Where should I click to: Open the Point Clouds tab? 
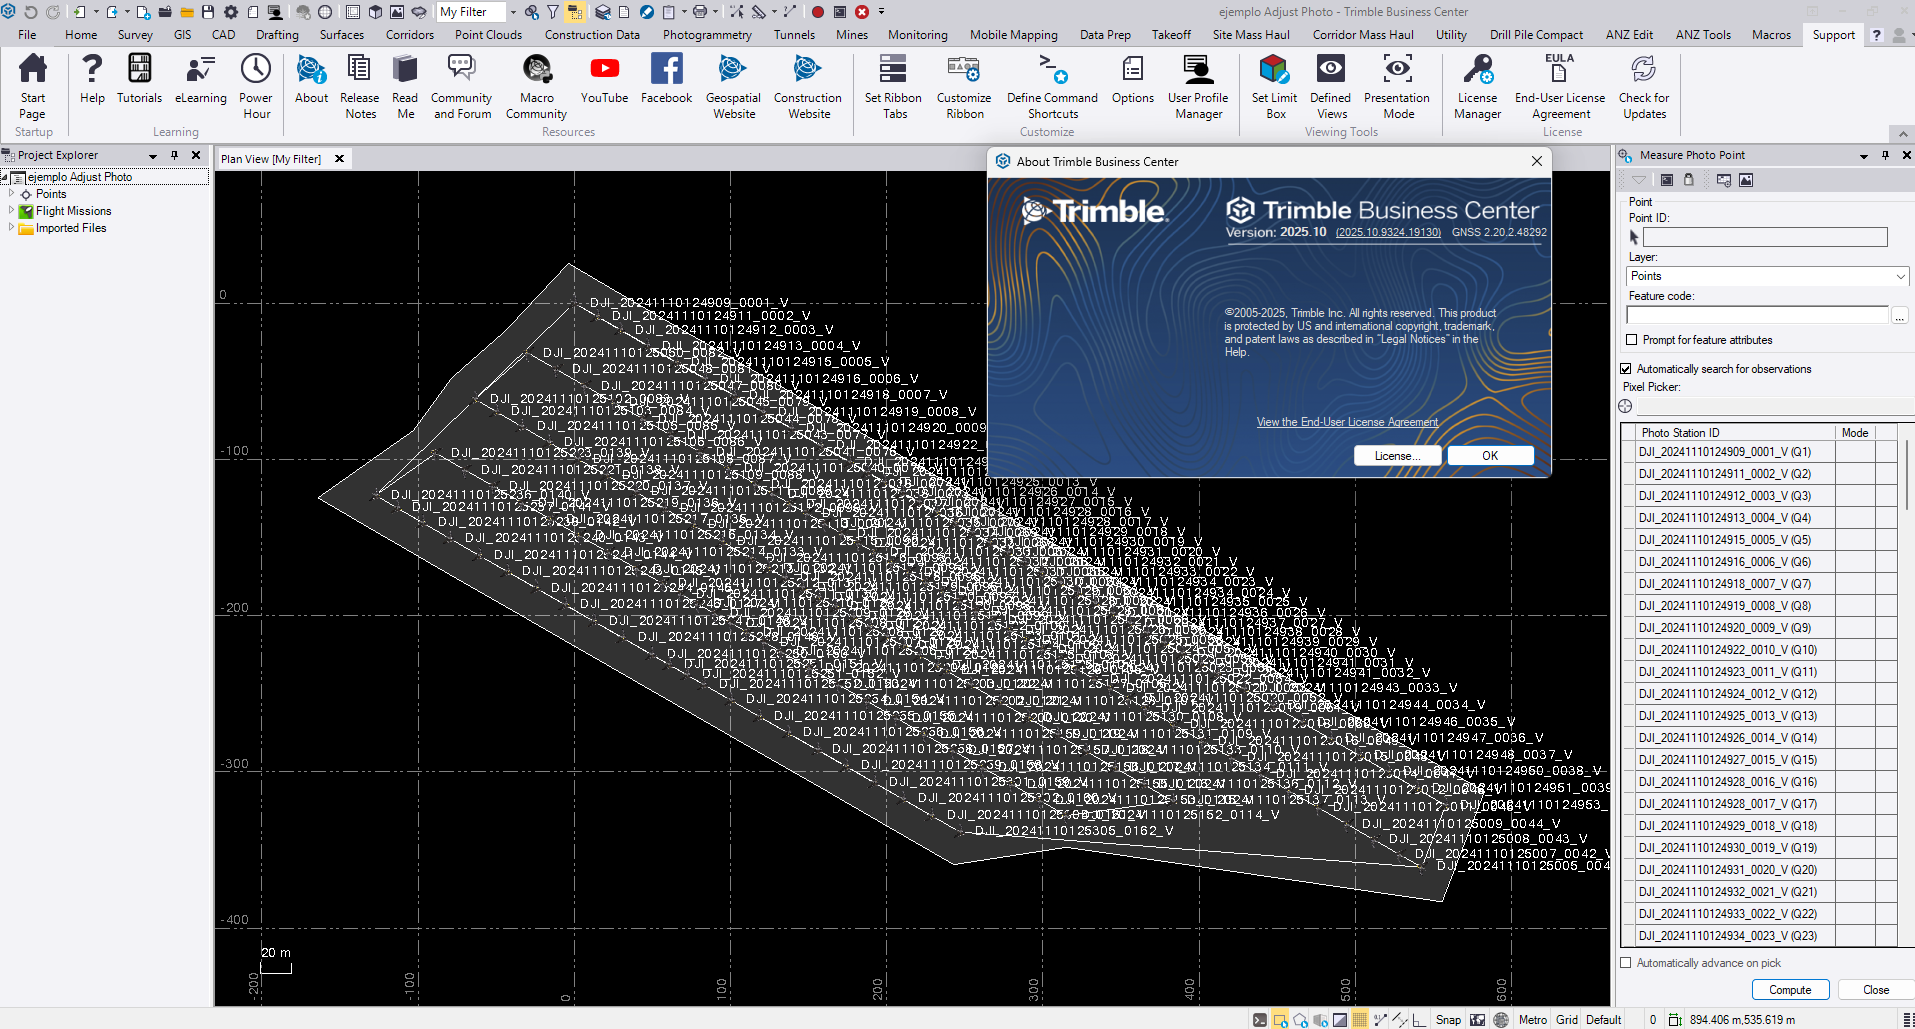488,35
